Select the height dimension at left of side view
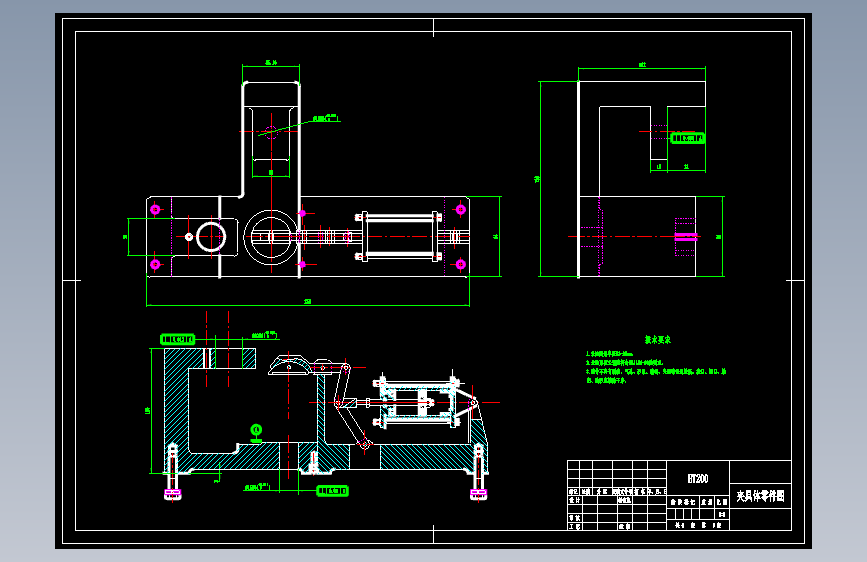 537,179
